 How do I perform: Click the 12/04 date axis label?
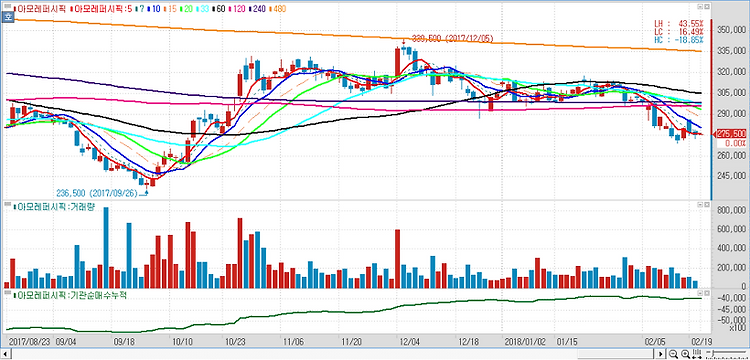coord(409,342)
